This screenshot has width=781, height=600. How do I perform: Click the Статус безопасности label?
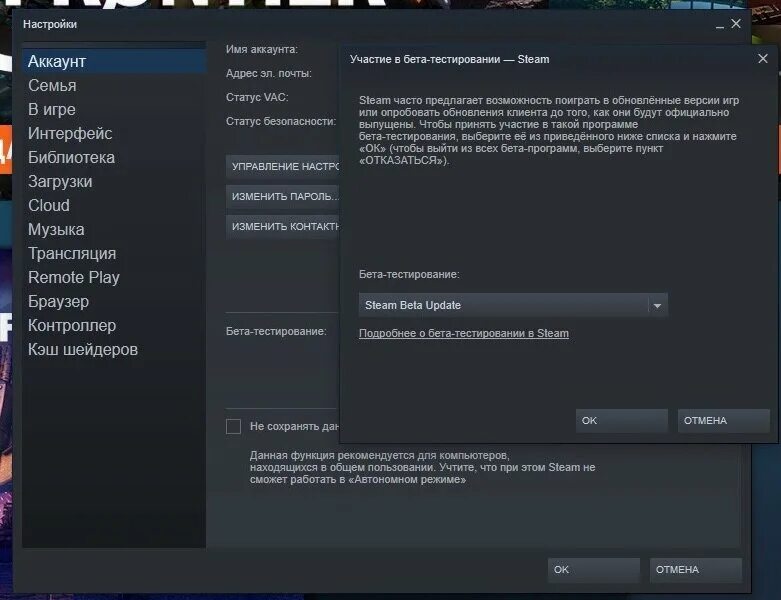tap(281, 121)
